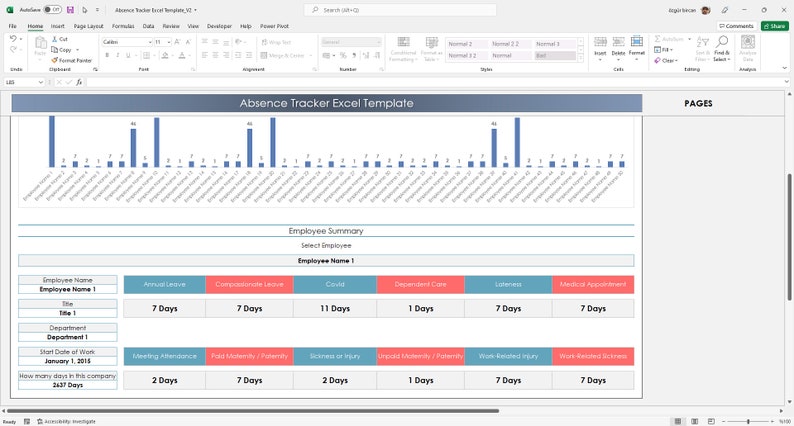Open the Power Pivot tab
Screen dimensions: 794x426
274,26
